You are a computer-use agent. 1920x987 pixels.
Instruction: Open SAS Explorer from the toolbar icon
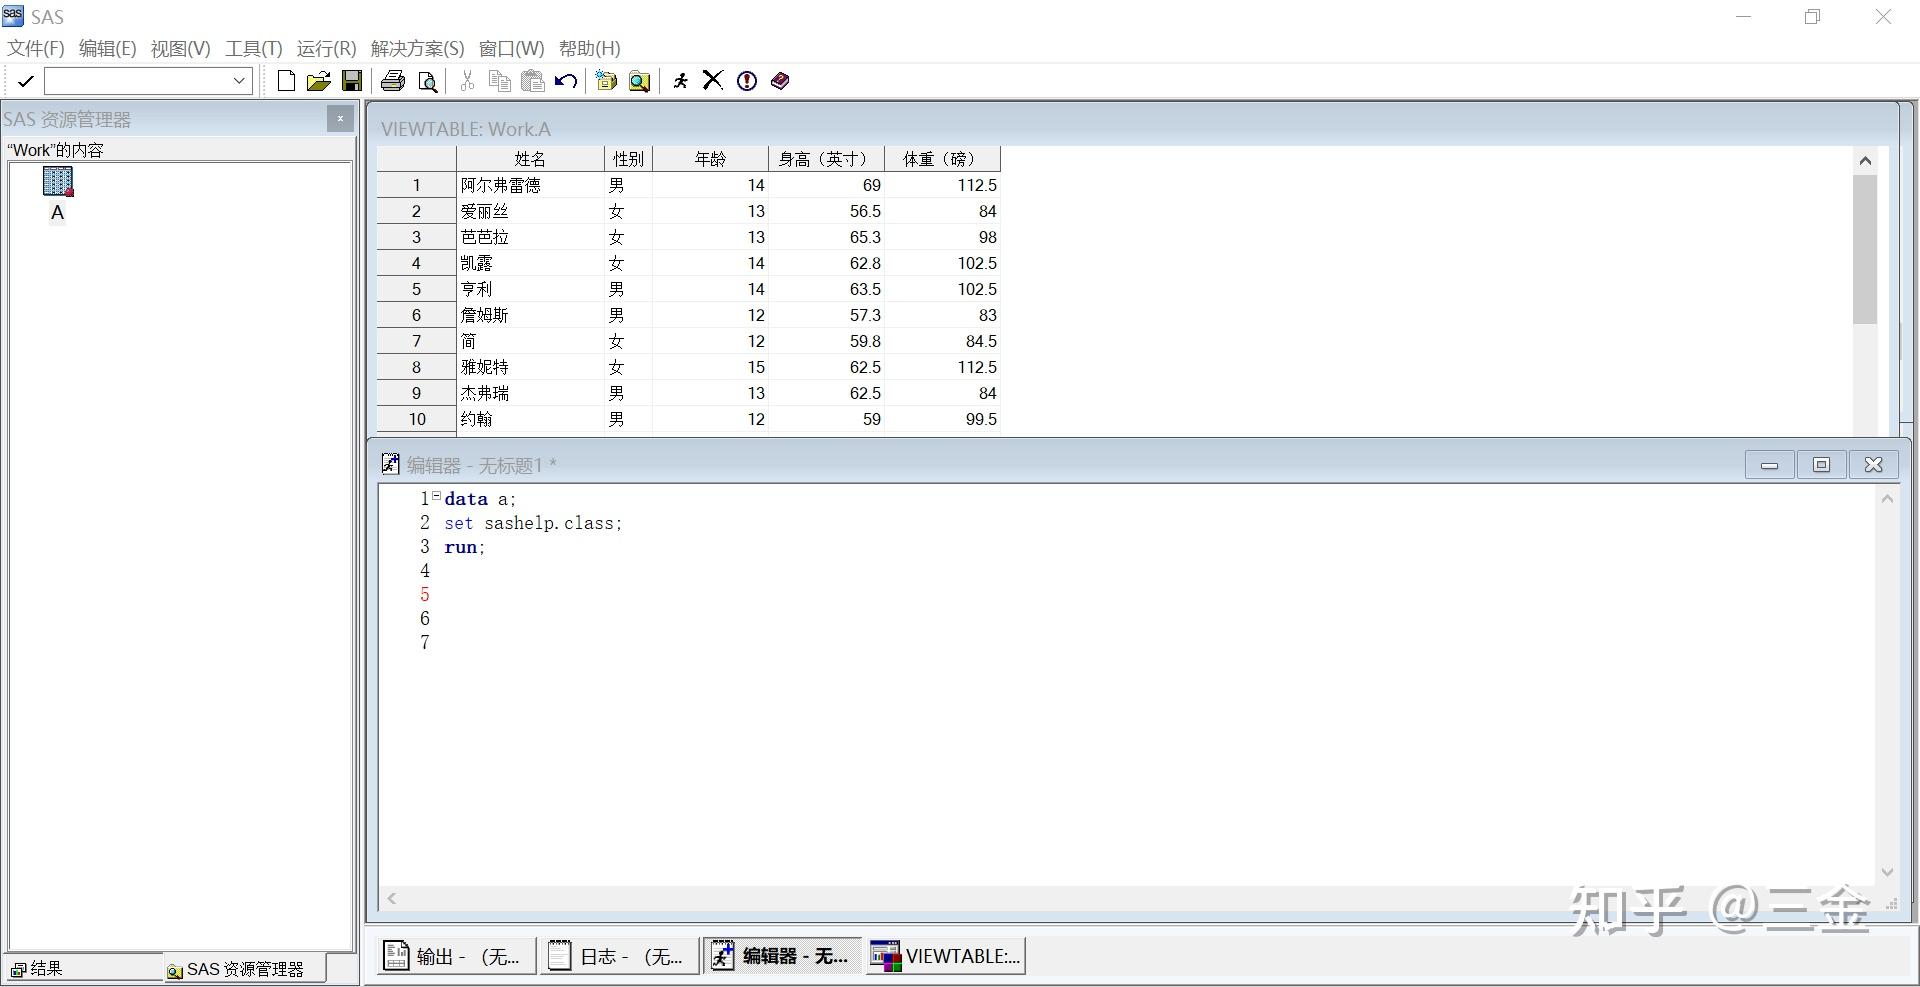pyautogui.click(x=640, y=81)
